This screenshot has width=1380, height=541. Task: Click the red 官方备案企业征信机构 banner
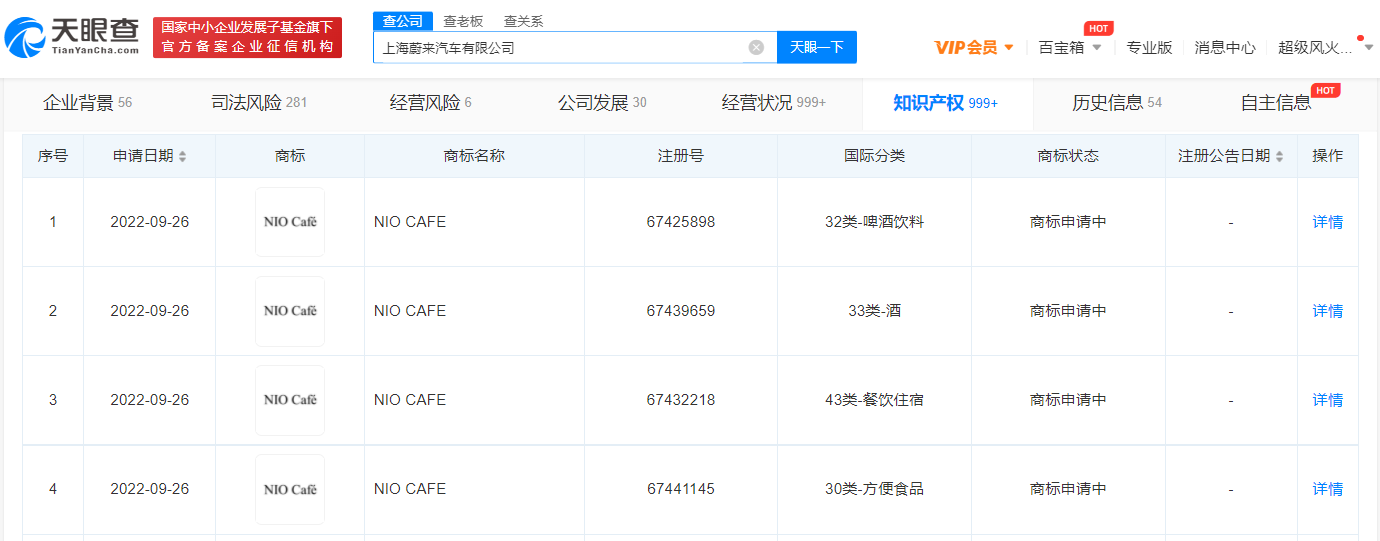(247, 38)
